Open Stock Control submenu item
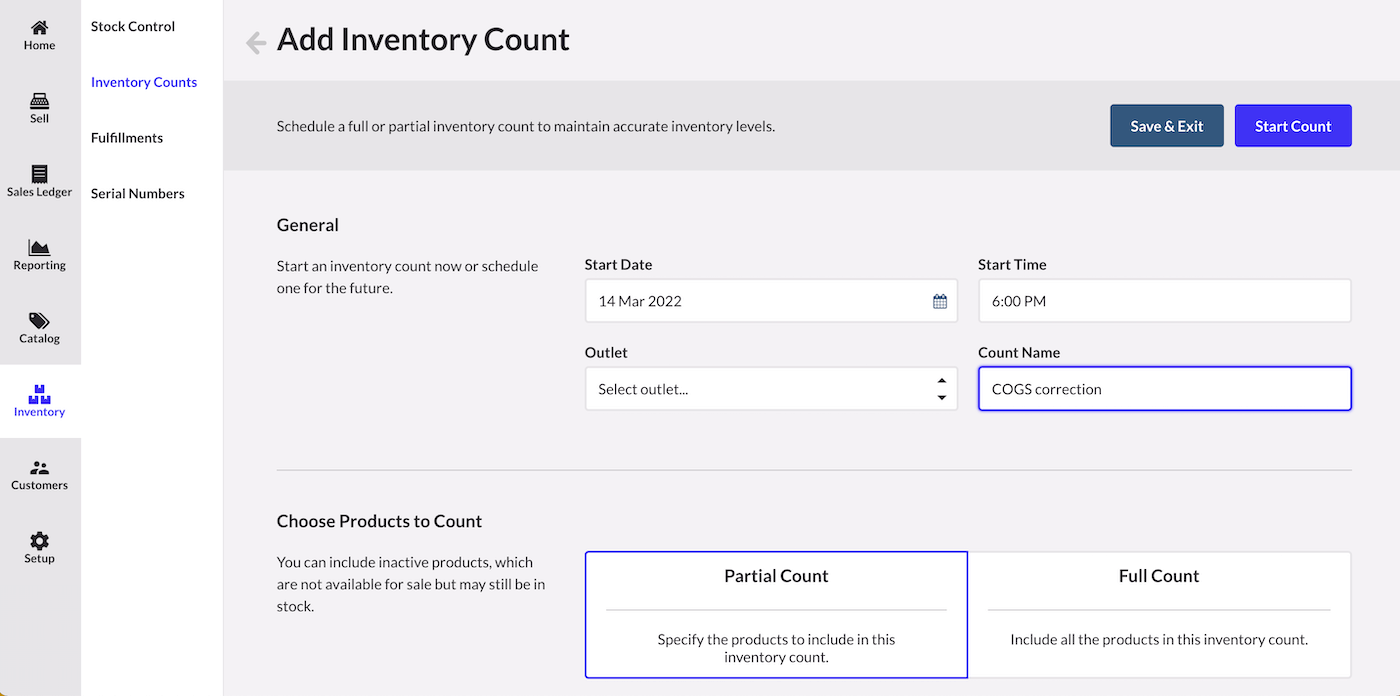Screen dimensions: 1400x696 pyautogui.click(x=133, y=26)
